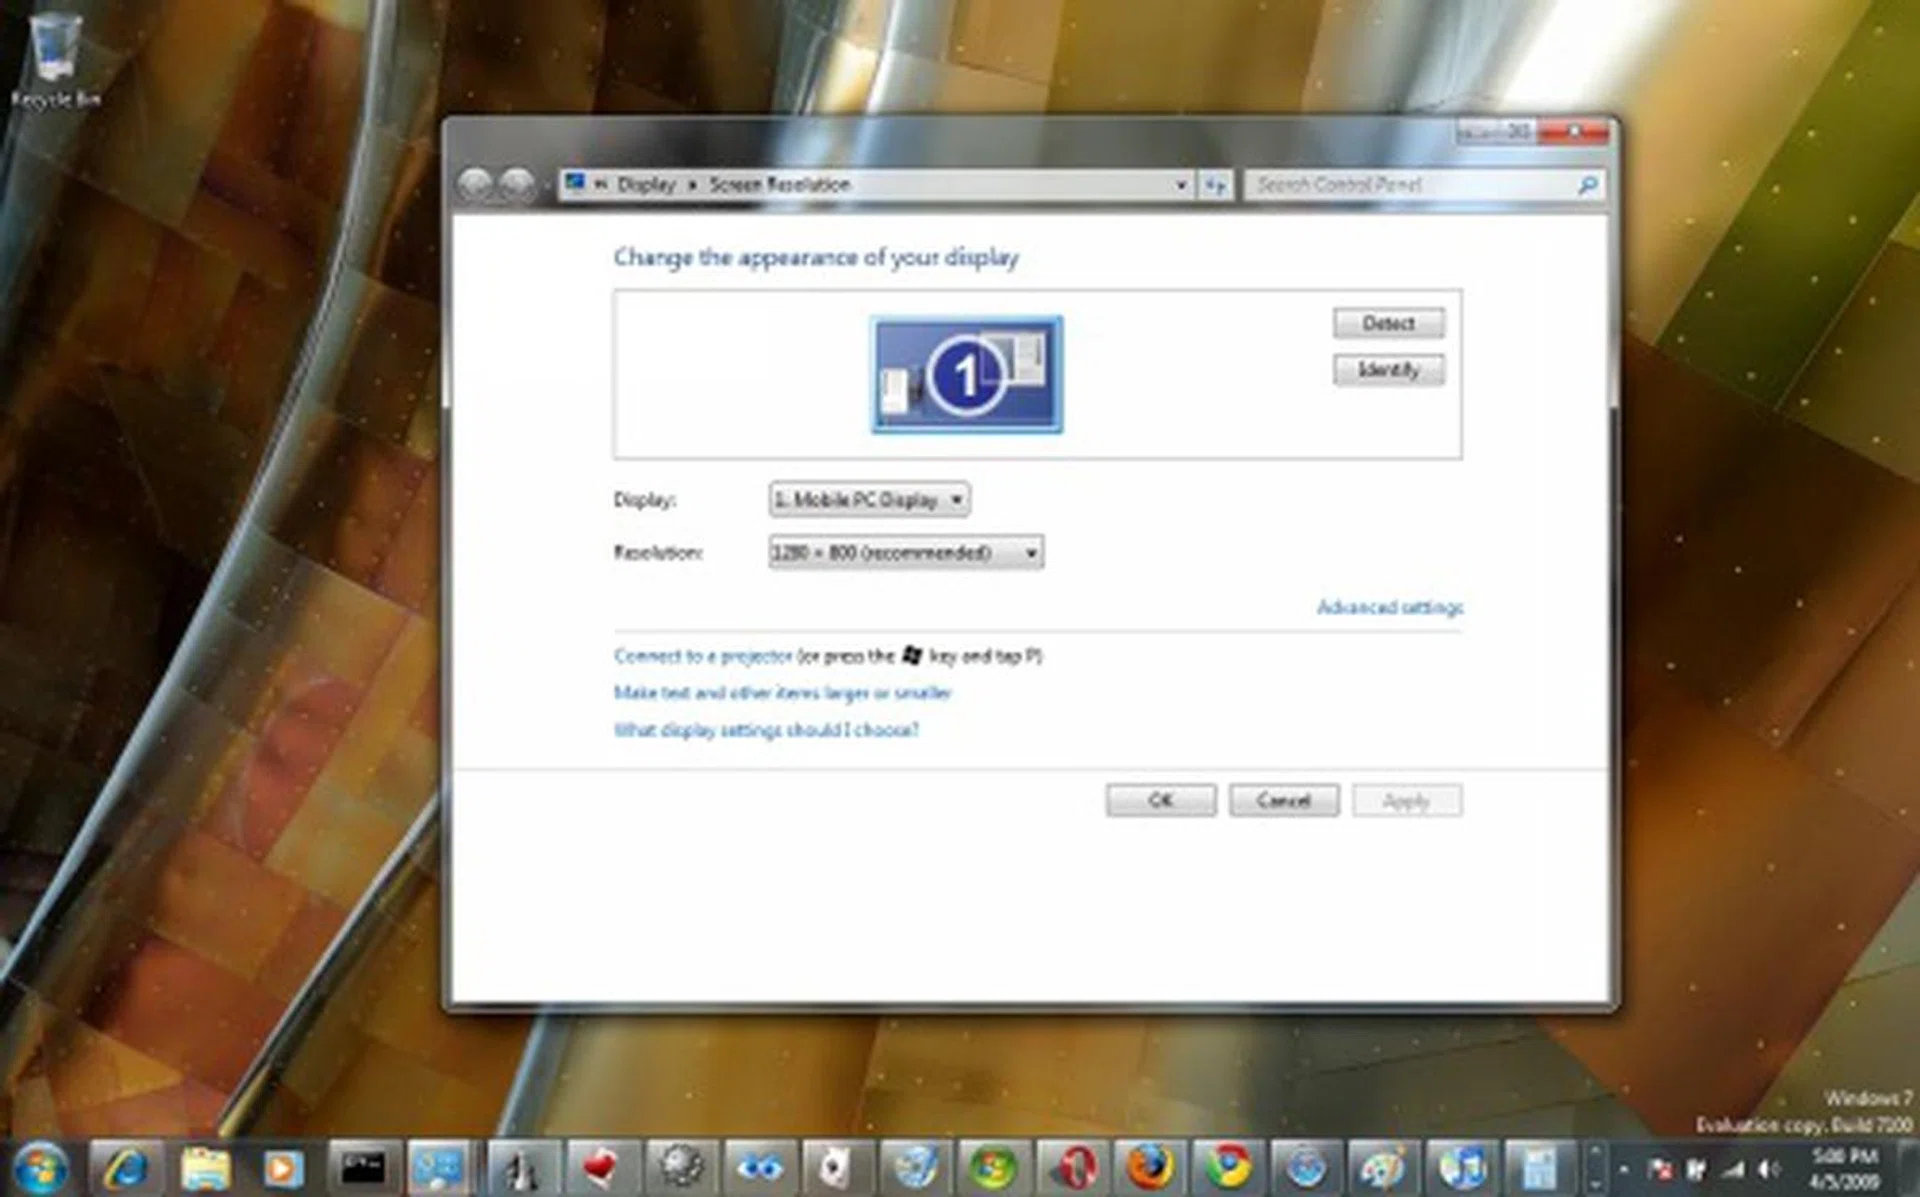Click the Apply button
The height and width of the screenshot is (1197, 1920).
click(x=1406, y=800)
